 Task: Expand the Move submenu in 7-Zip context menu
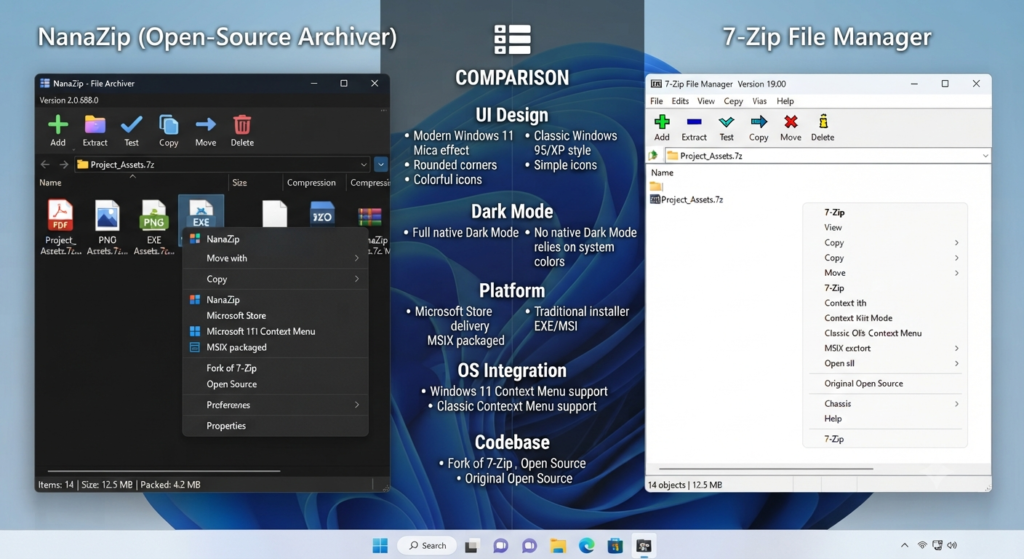956,273
